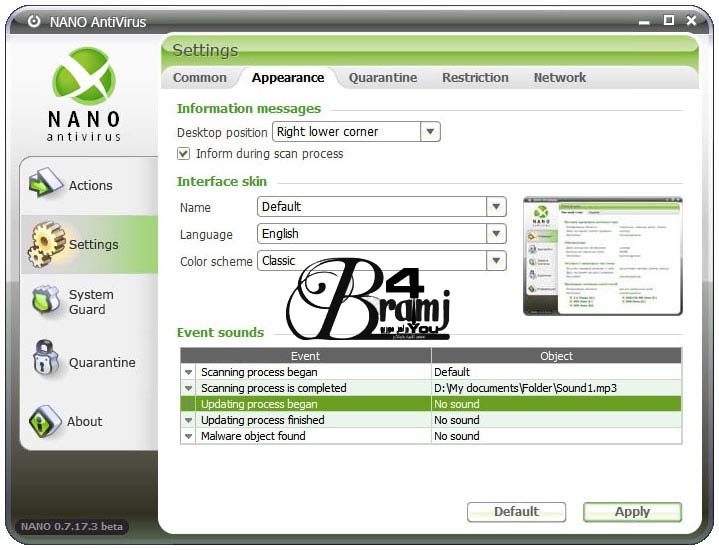The image size is (719, 550).
Task: Click 'No sound' for Malware object found
Action: pyautogui.click(x=556, y=436)
